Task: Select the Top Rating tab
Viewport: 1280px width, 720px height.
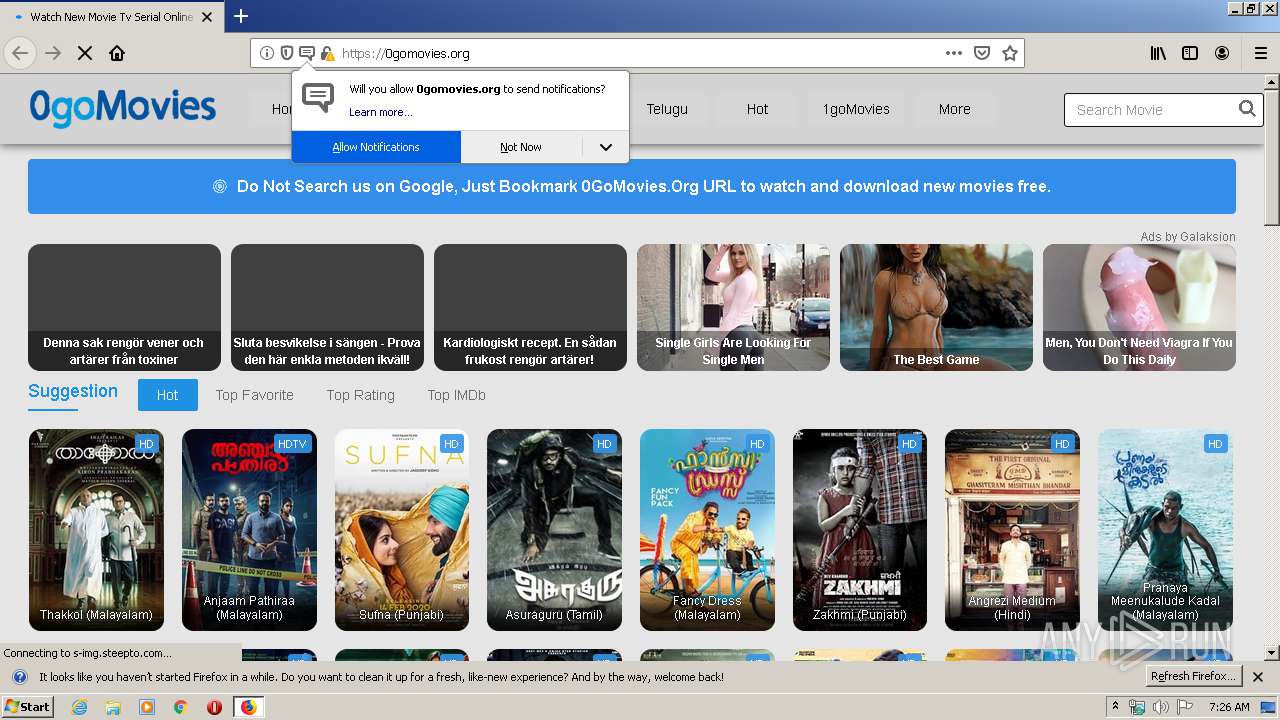Action: pyautogui.click(x=360, y=395)
